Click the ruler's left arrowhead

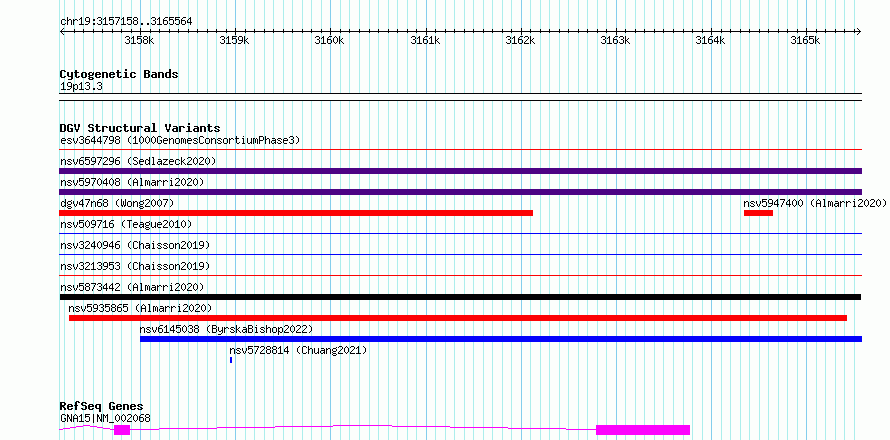coord(62,31)
